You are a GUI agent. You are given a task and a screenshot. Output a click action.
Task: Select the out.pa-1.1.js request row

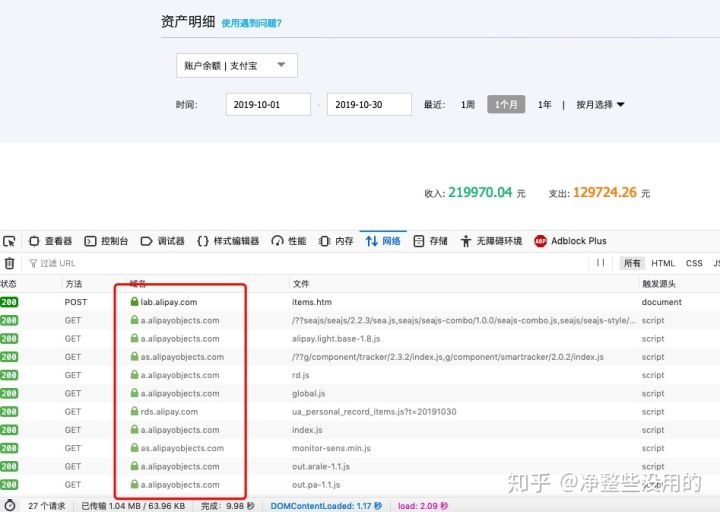coord(360,485)
